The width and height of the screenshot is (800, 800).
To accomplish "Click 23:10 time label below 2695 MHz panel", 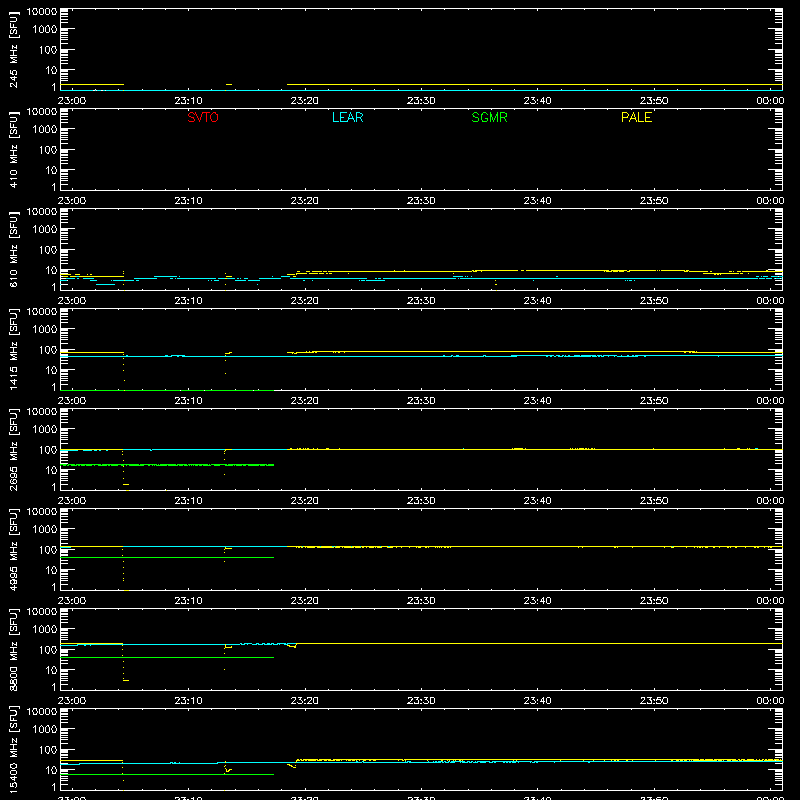I will [x=188, y=501].
